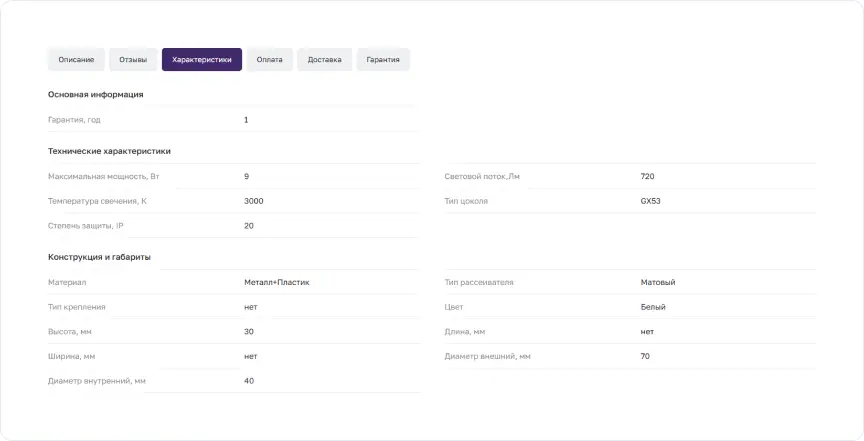864x441 pixels.
Task: Switch to the Отзывы tab
Action: (133, 60)
